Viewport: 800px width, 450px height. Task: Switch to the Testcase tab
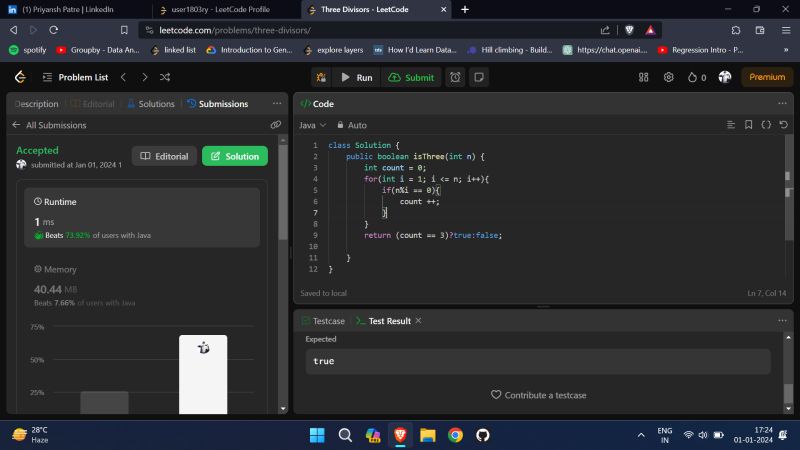click(x=323, y=321)
